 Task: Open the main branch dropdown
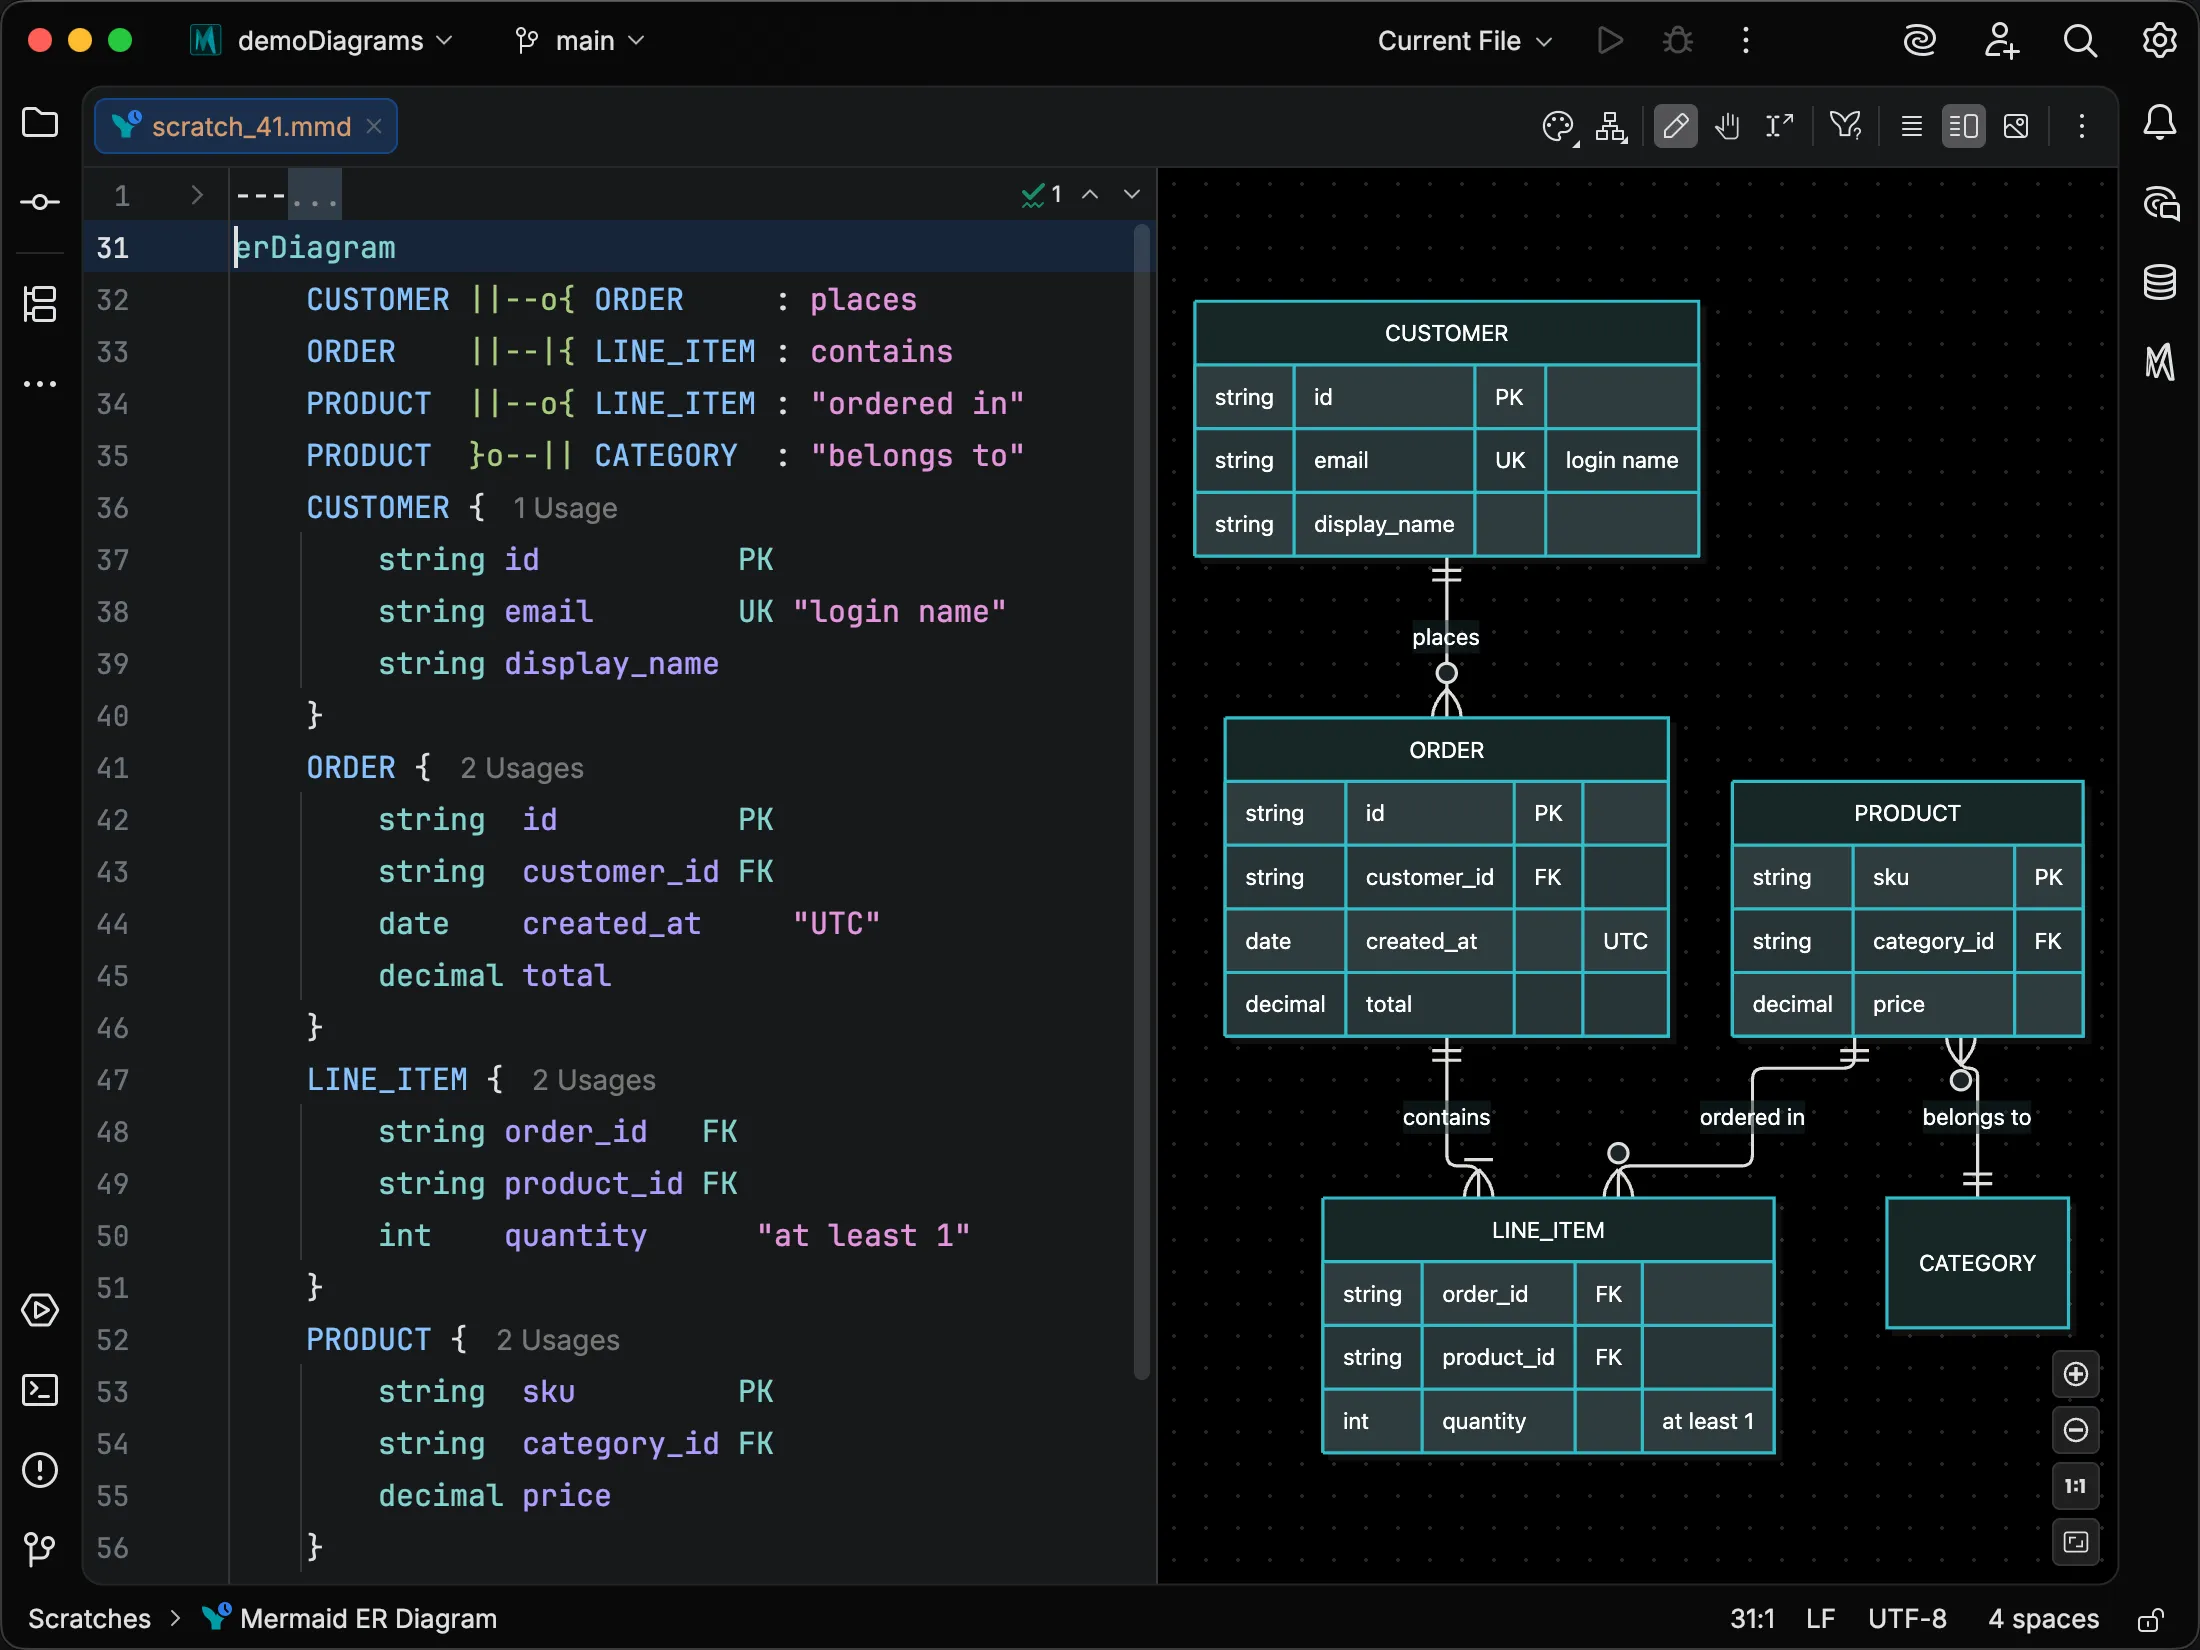pyautogui.click(x=580, y=41)
